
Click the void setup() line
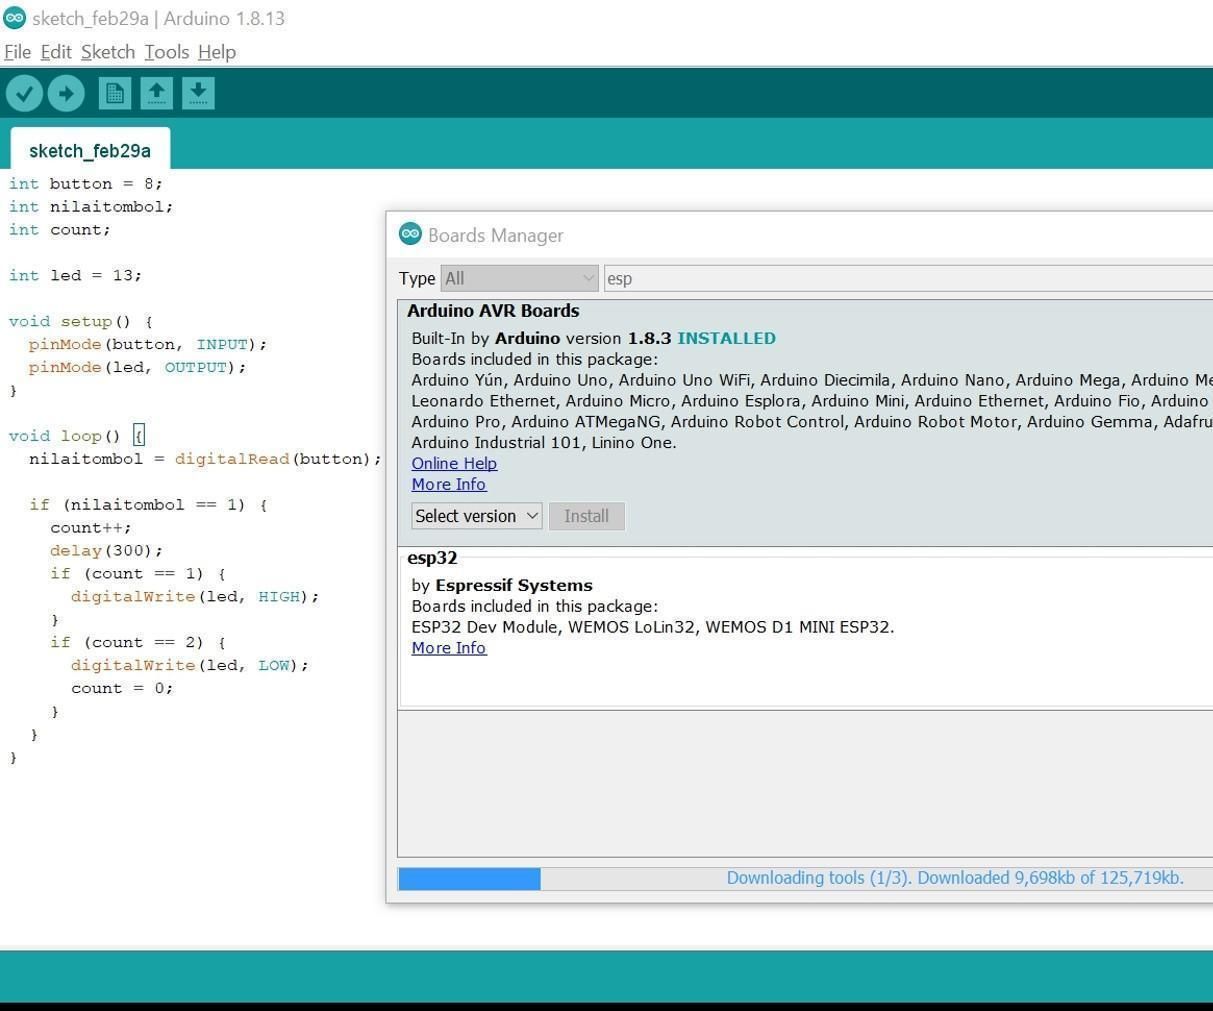(x=81, y=322)
